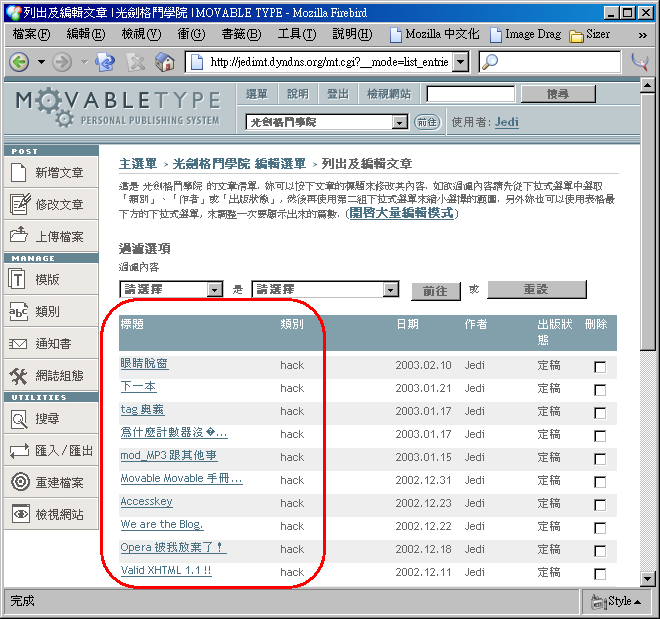Click the 重設 reset button
Screen dimensions: 660x619
click(536, 290)
